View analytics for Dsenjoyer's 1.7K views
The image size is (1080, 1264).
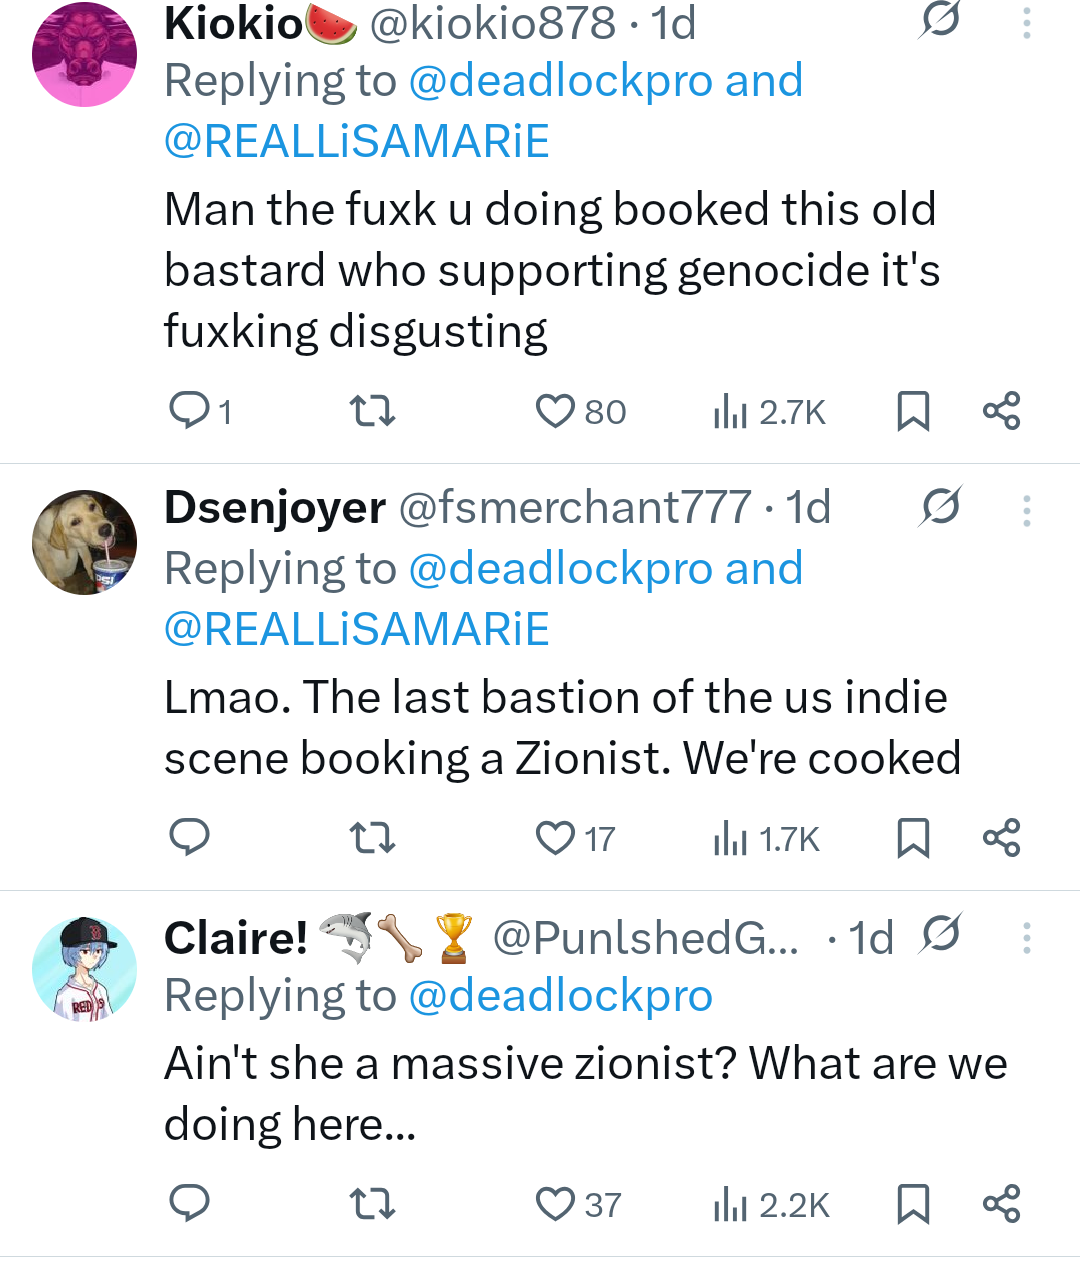tap(767, 839)
